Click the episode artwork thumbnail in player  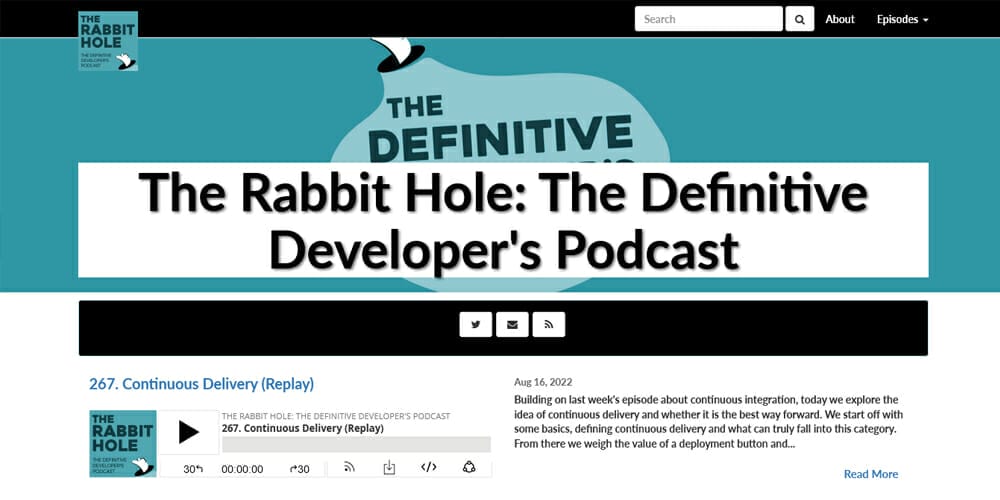click(123, 444)
